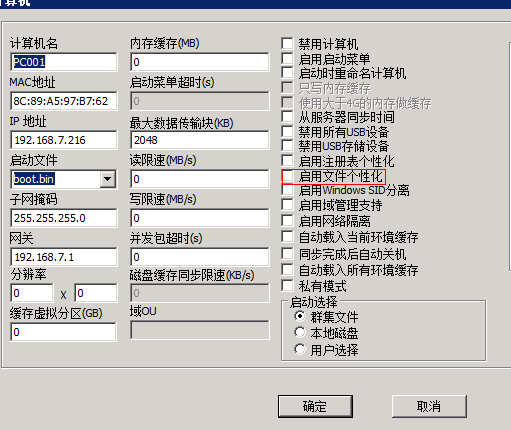
Task: Choose the 群集文件 radio button
Action: (300, 316)
